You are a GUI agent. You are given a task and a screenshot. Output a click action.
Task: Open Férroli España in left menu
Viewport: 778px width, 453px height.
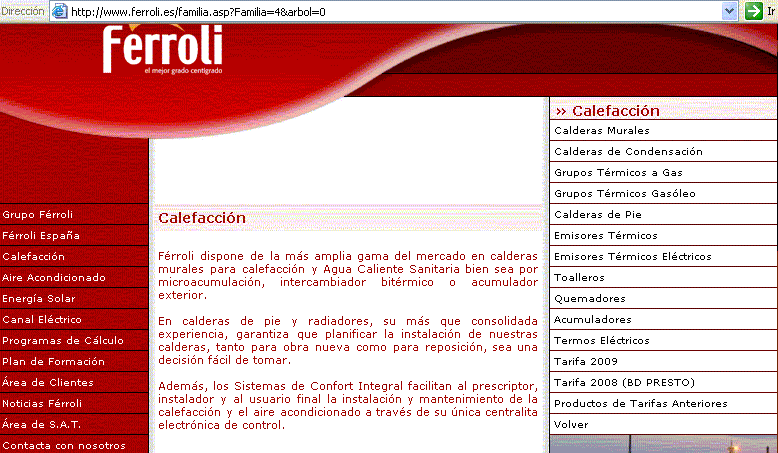41,235
